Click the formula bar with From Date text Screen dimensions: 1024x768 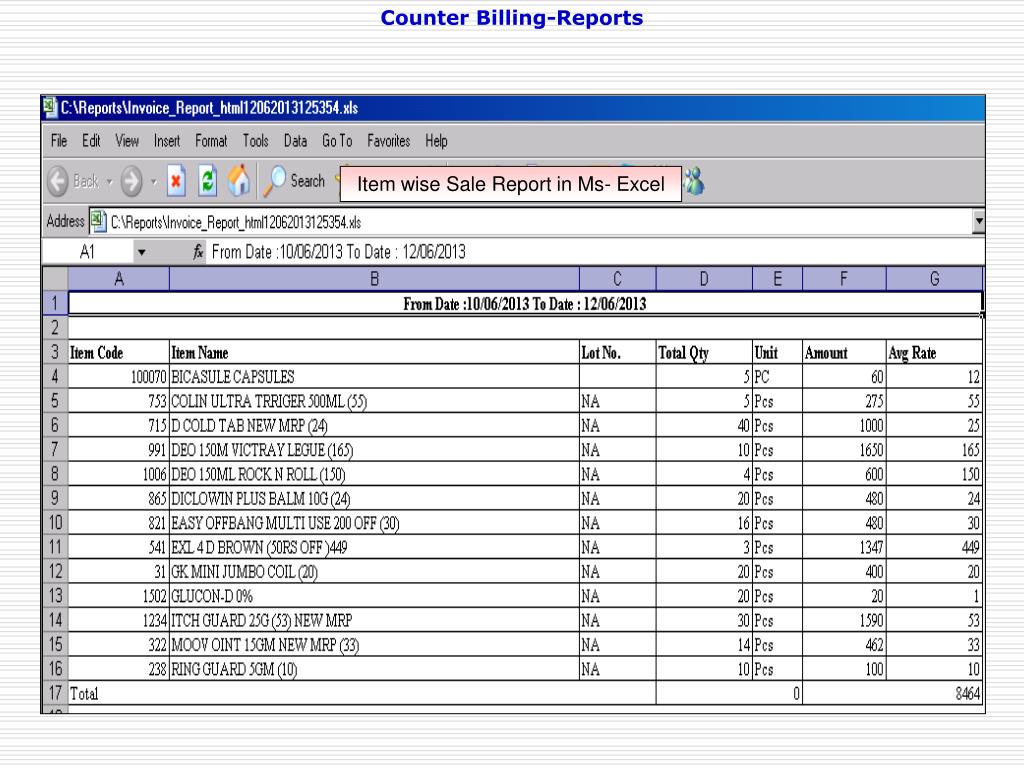[596, 252]
